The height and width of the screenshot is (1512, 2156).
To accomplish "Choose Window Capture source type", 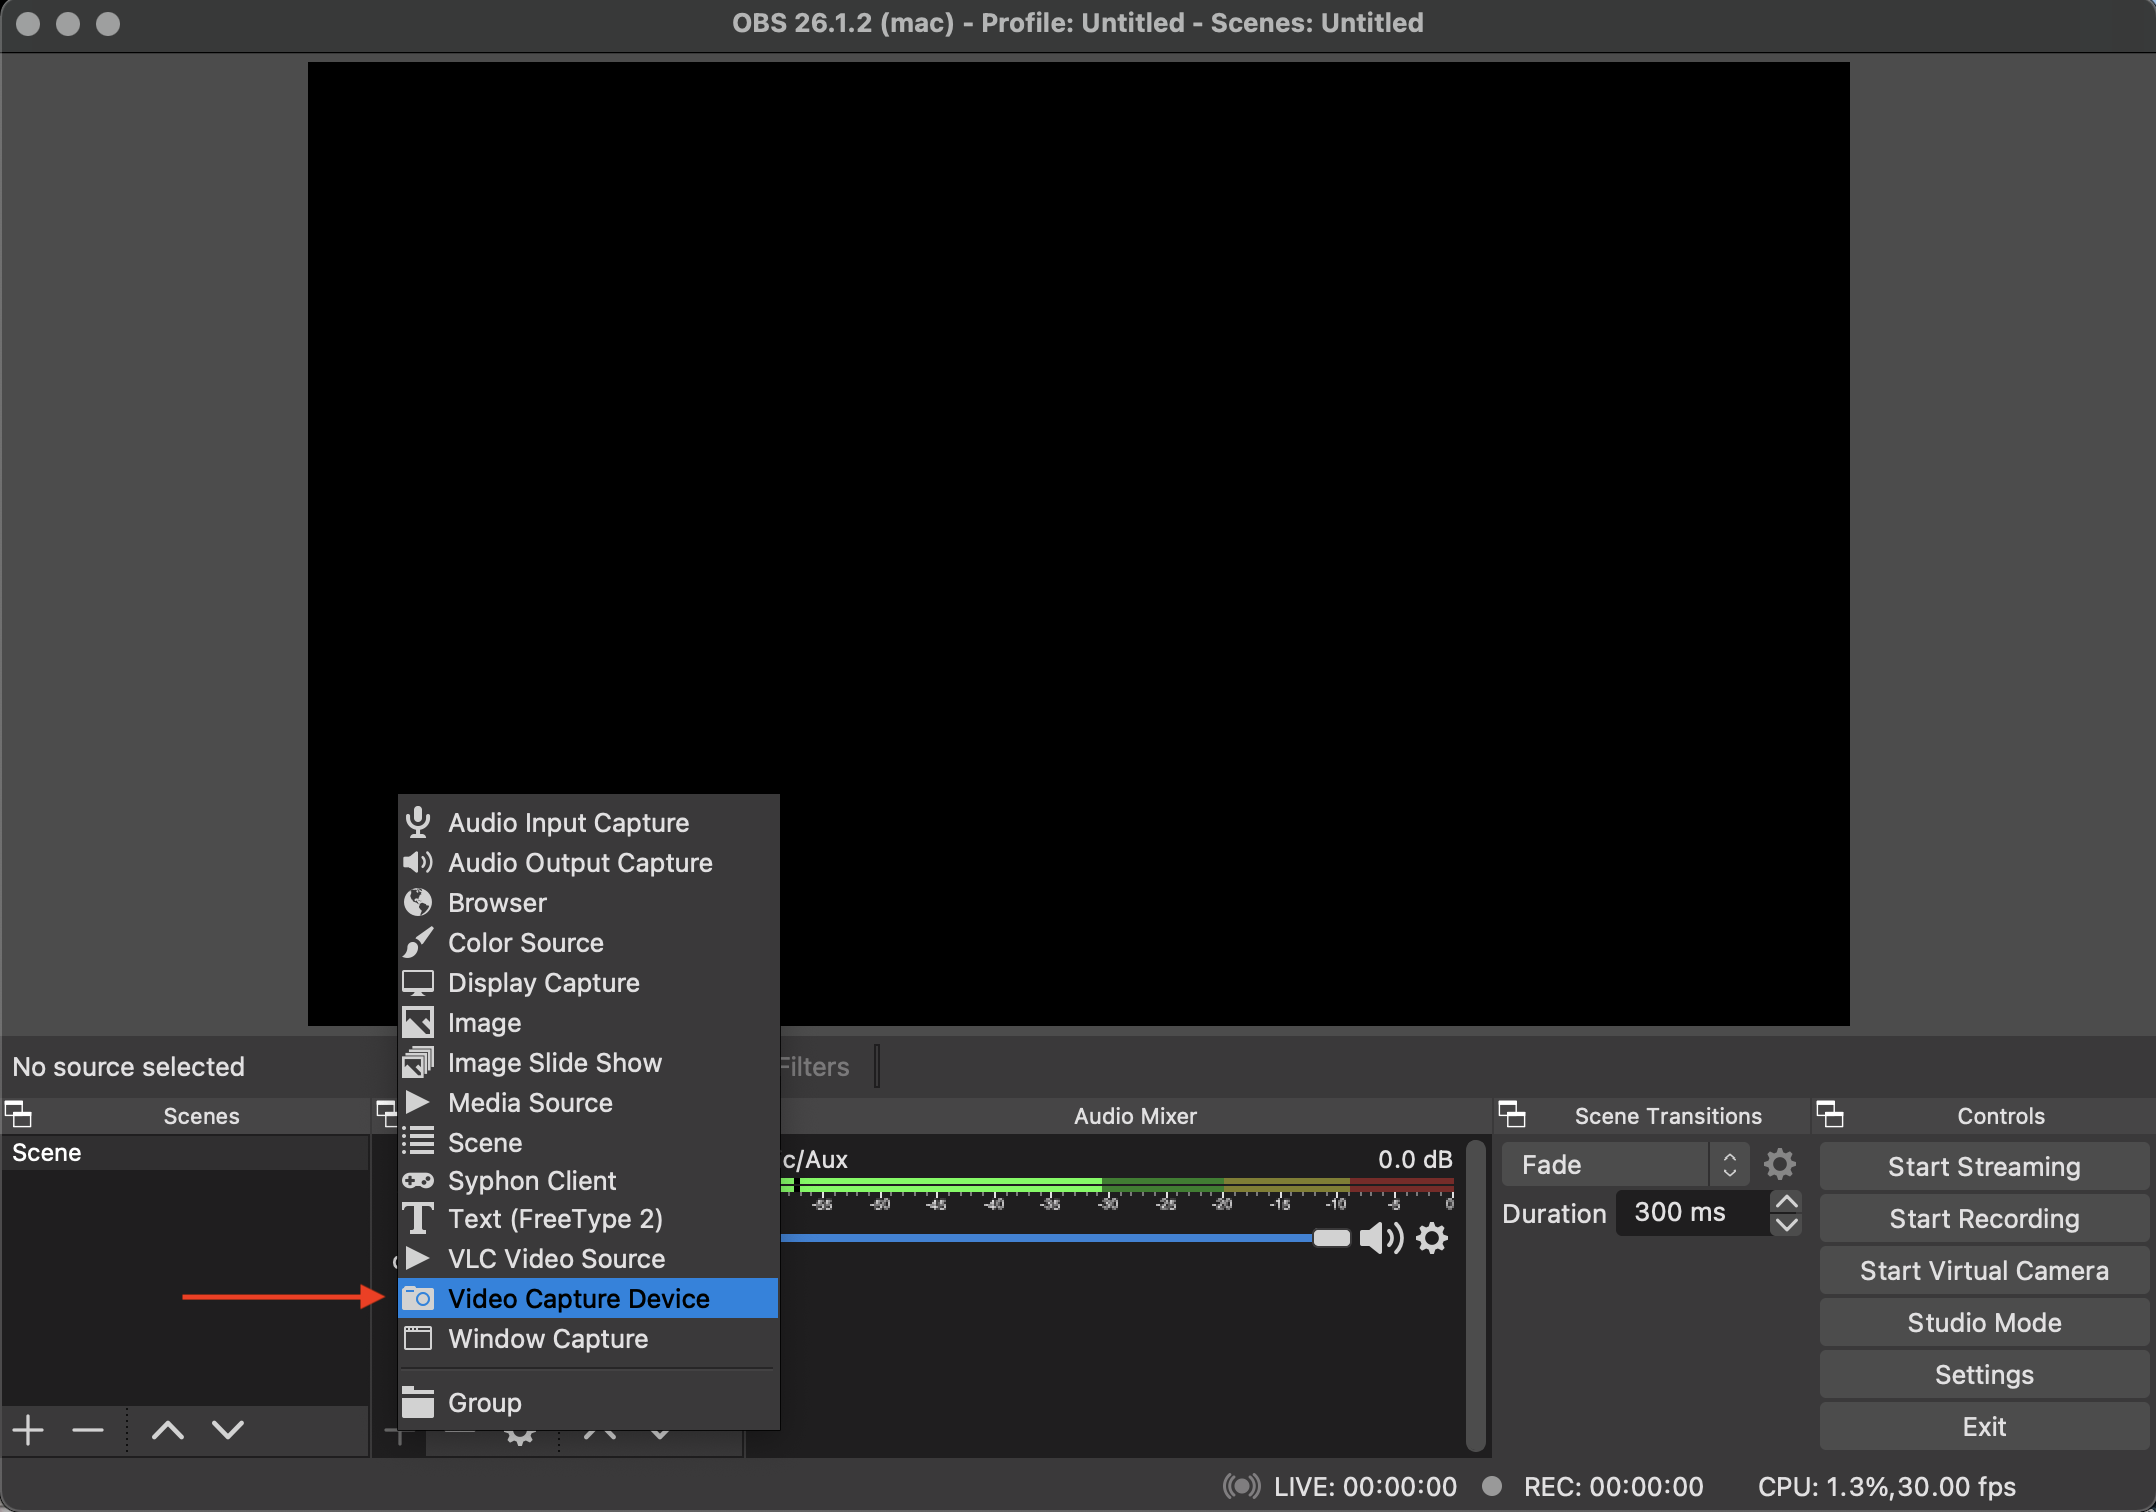I will (x=588, y=1338).
